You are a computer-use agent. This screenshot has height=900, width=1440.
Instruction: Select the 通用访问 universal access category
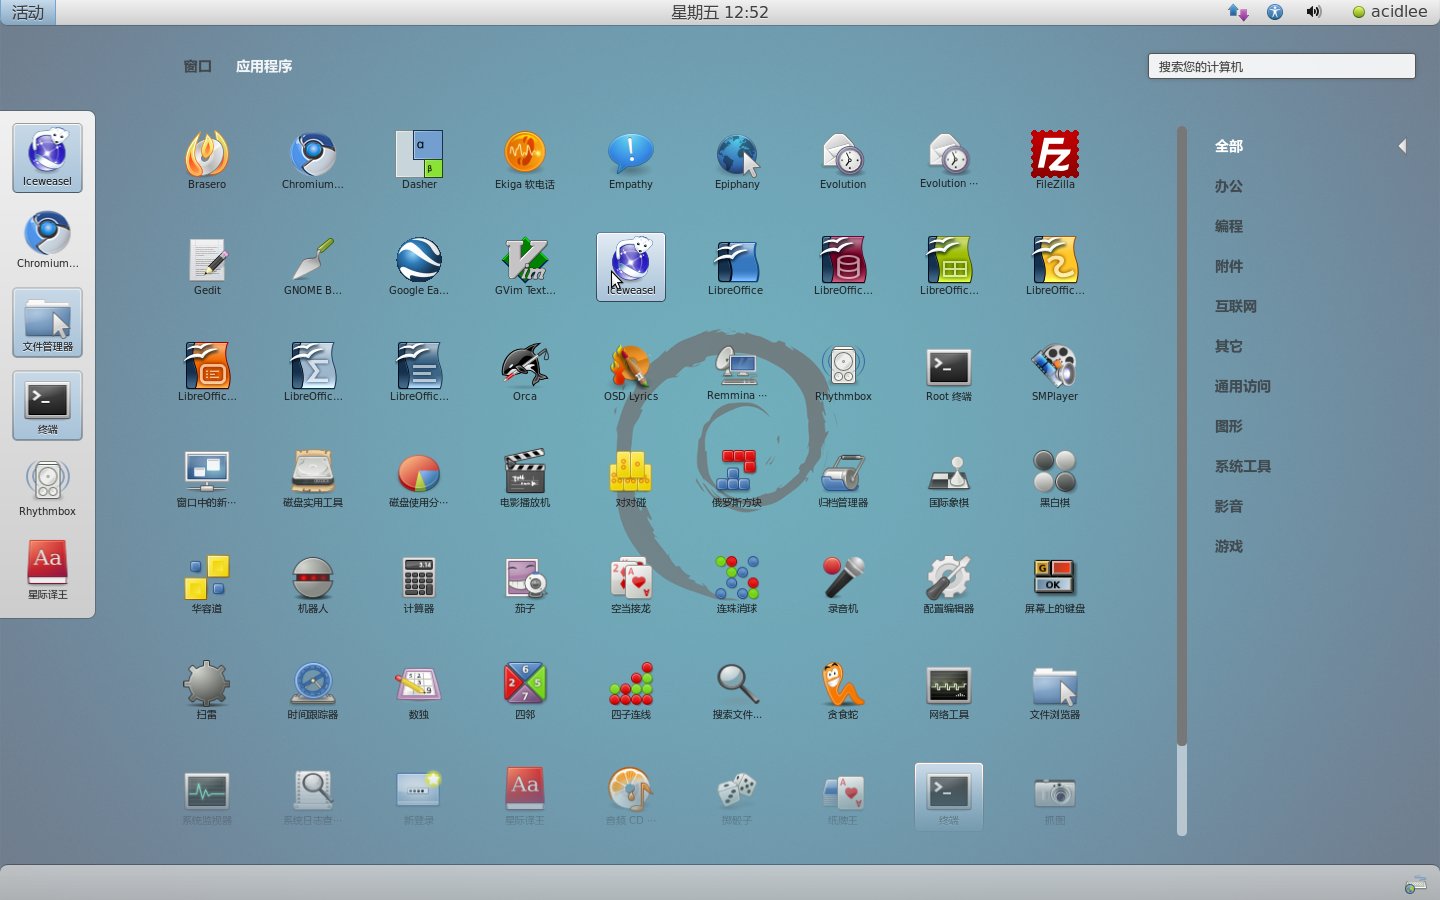1243,386
